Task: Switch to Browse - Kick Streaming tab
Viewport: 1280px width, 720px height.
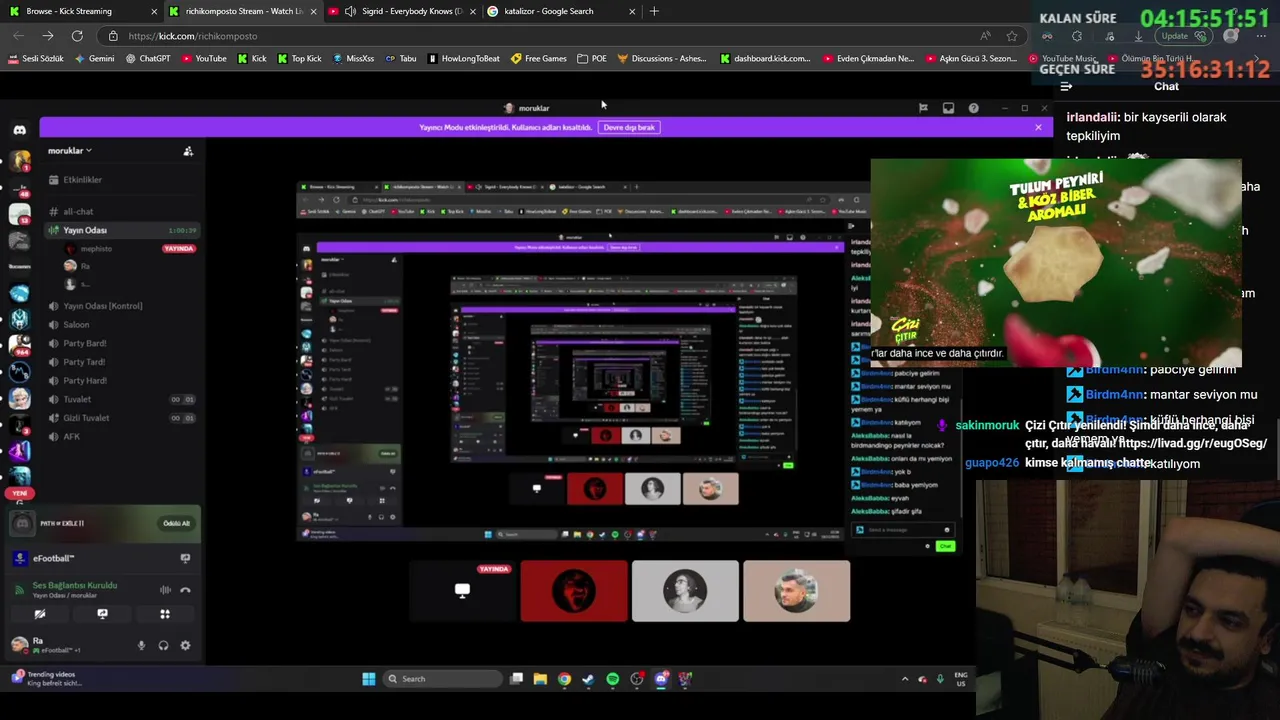Action: tap(82, 11)
